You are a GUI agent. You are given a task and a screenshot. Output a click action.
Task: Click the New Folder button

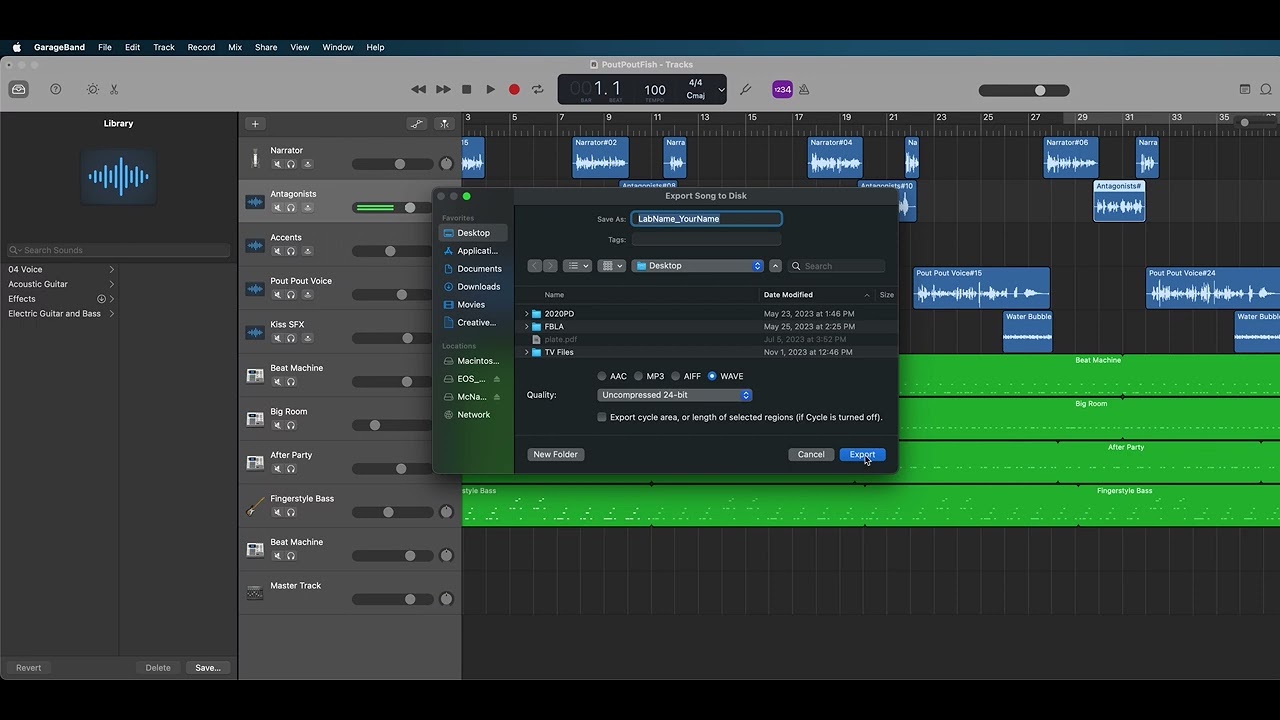(555, 455)
